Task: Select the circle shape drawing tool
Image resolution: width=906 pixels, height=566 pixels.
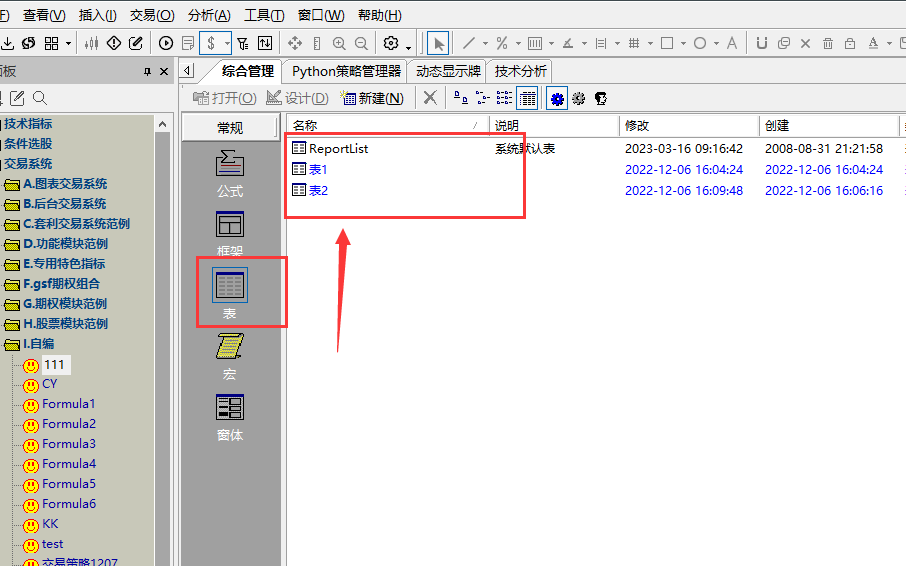Action: click(x=700, y=43)
